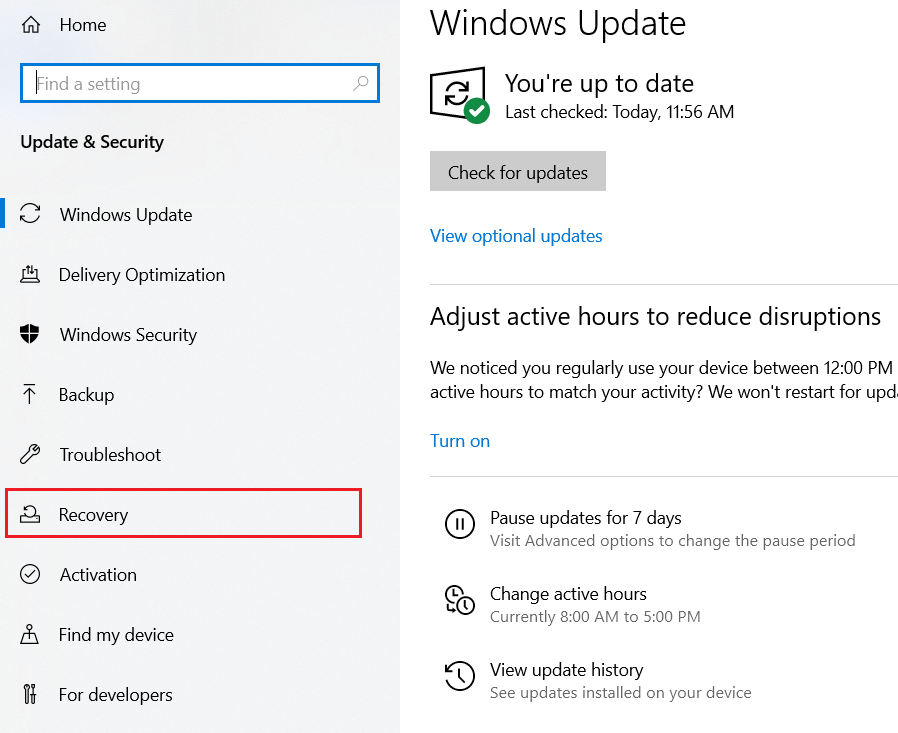The height and width of the screenshot is (733, 898).
Task: Click the Home house icon
Action: click(x=31, y=25)
